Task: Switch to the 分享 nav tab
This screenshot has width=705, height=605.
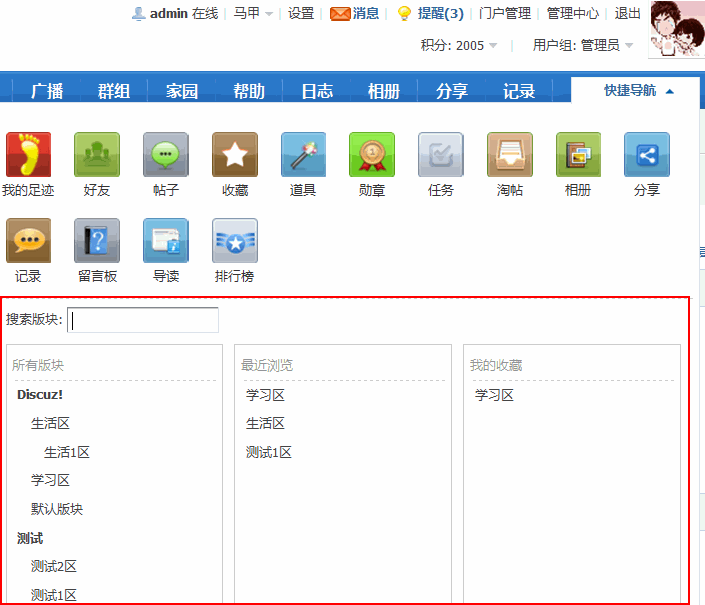Action: (451, 91)
